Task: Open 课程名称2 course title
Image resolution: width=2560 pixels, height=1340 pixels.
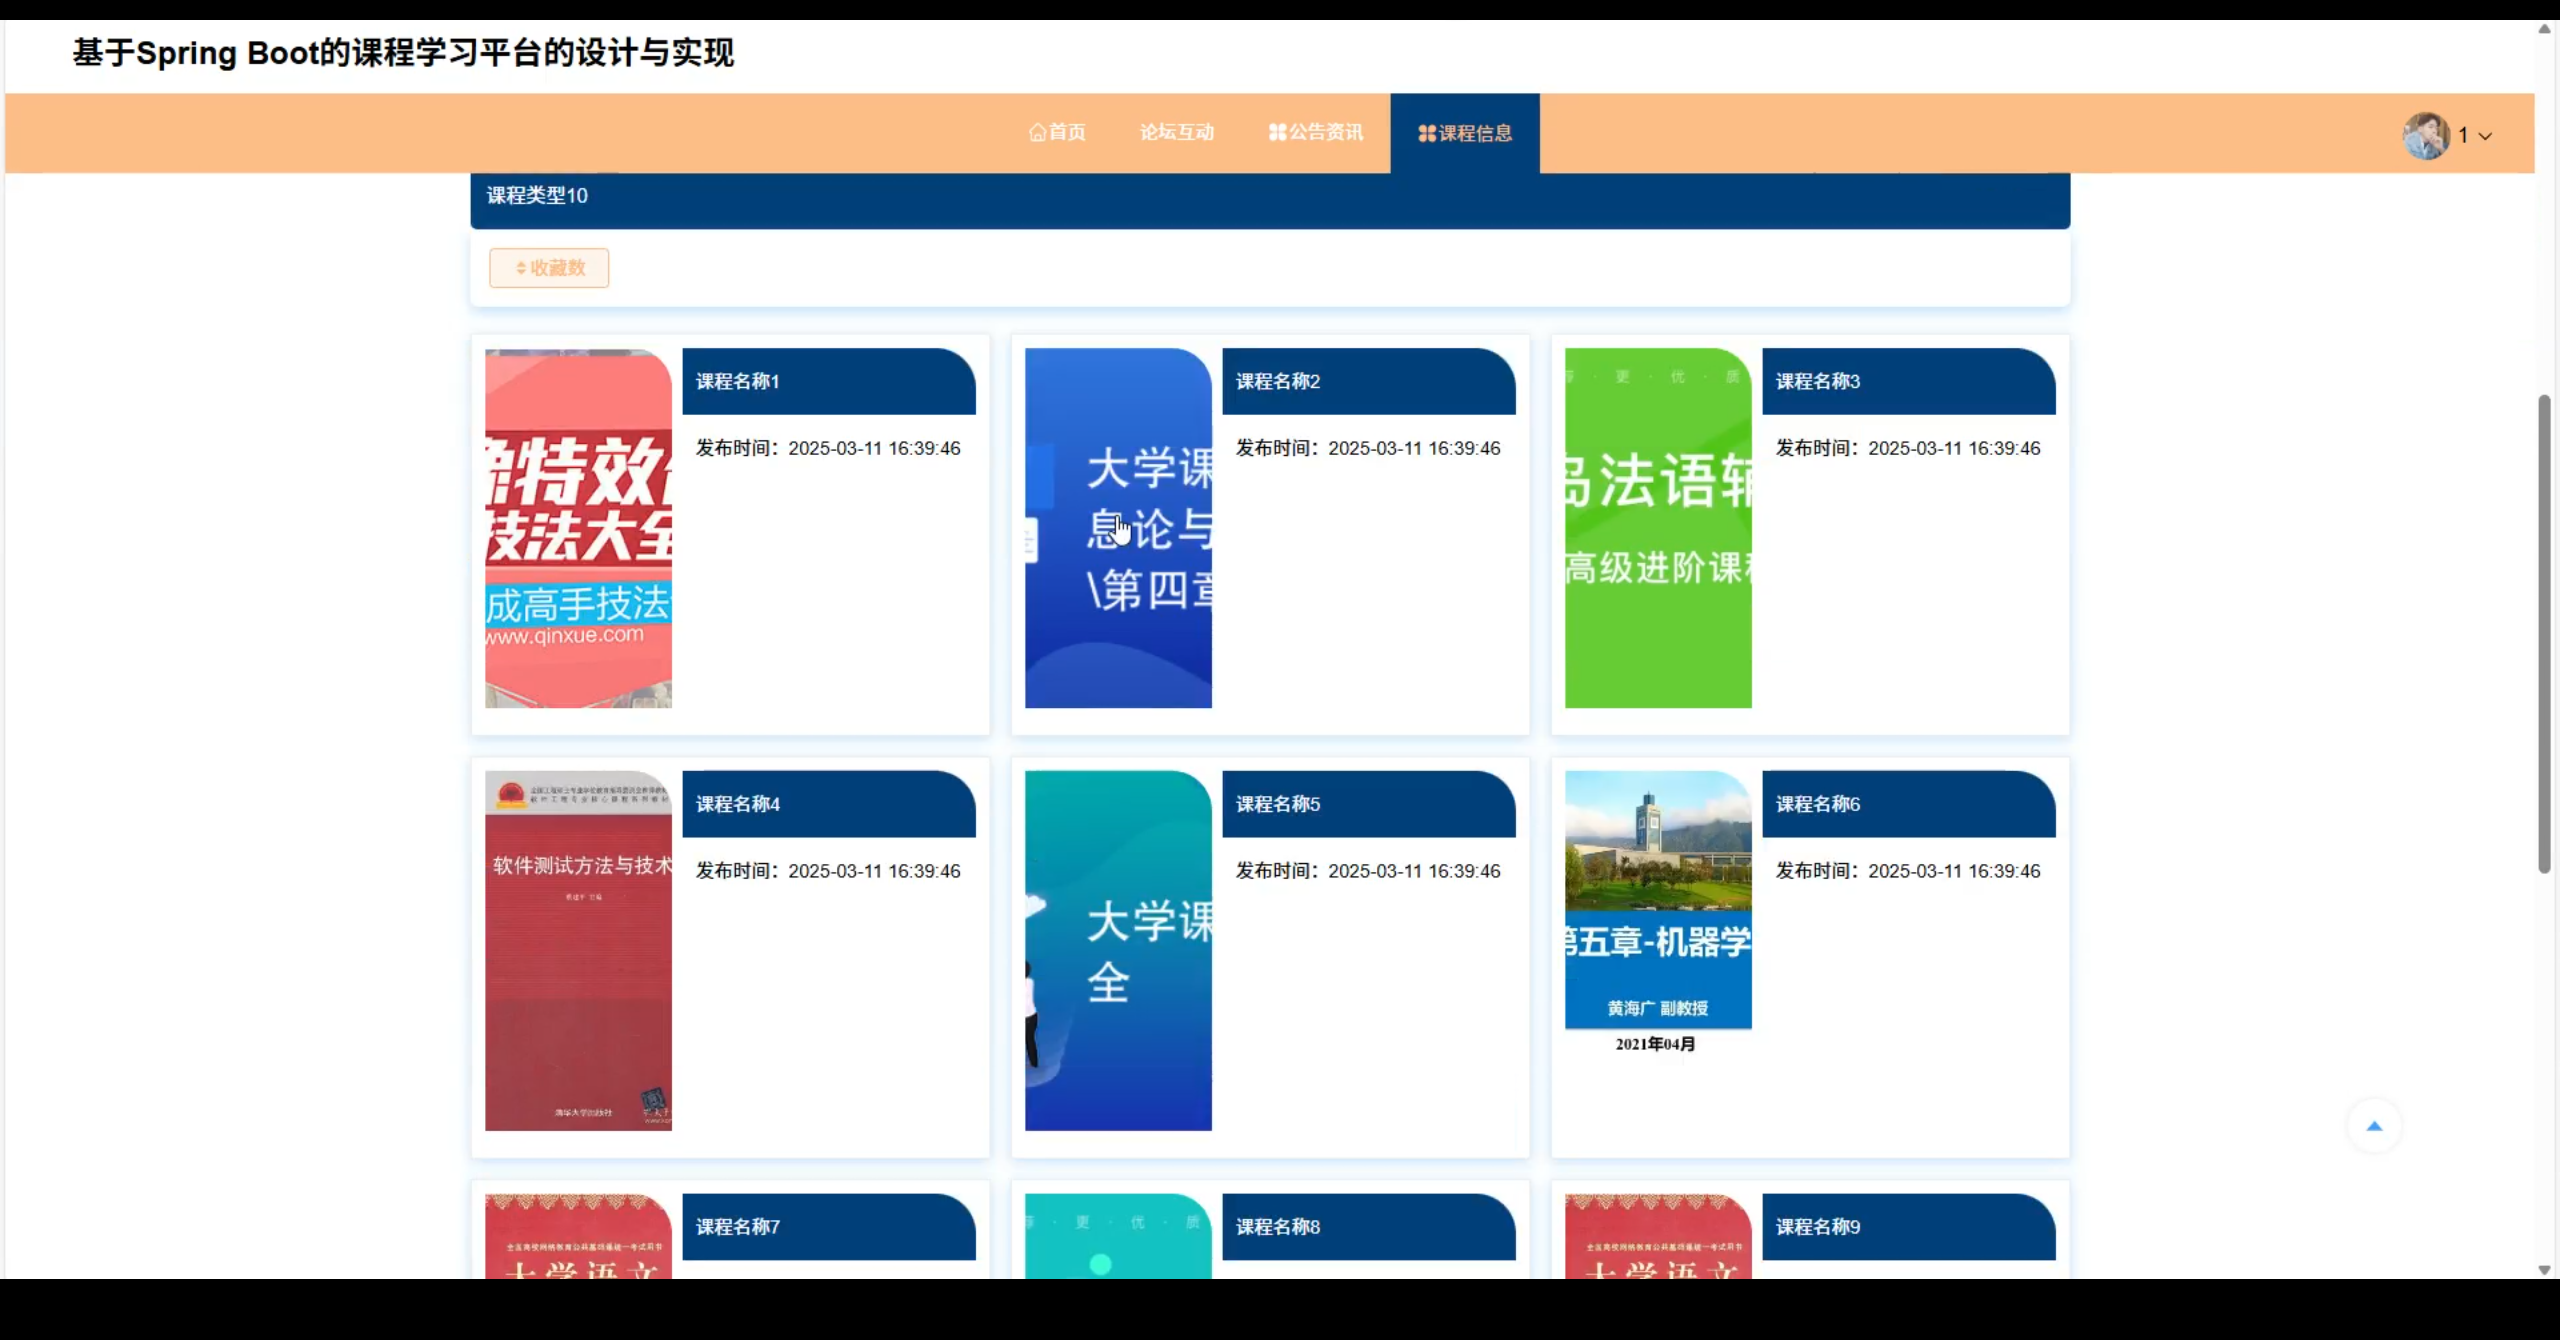Action: (1278, 381)
